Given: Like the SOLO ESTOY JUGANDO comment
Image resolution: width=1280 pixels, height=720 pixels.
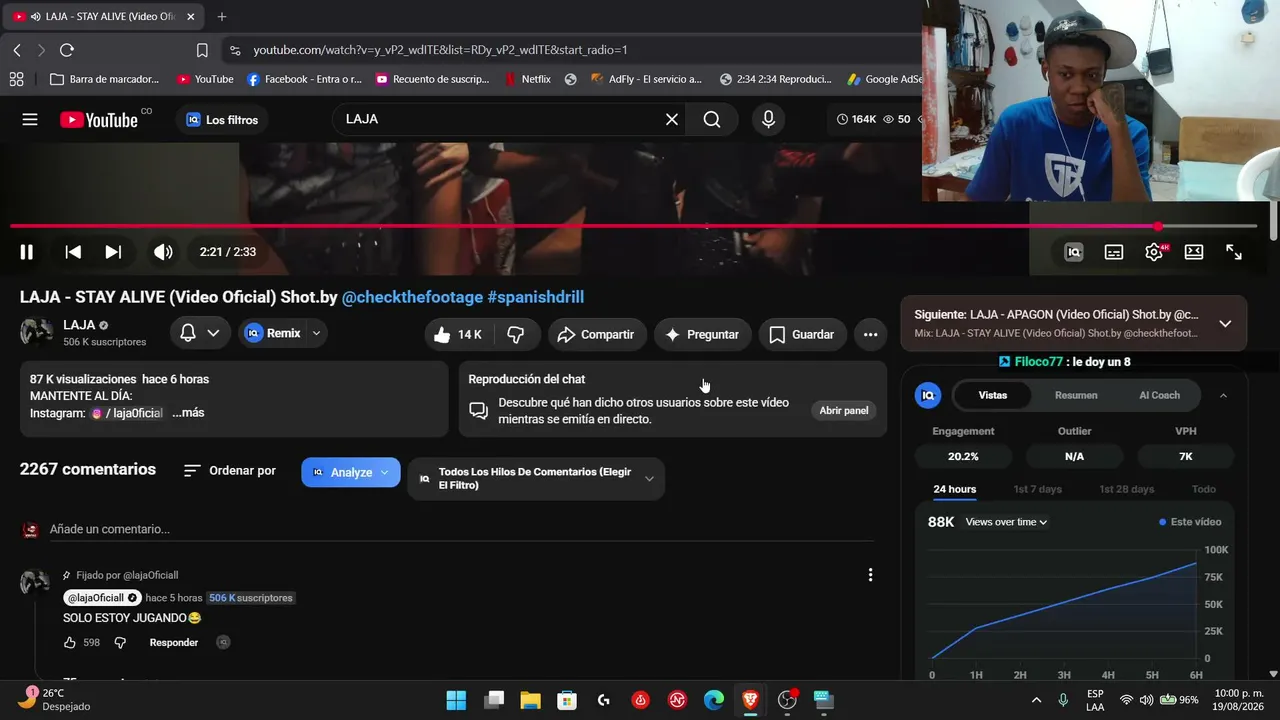Looking at the screenshot, I should click(70, 643).
